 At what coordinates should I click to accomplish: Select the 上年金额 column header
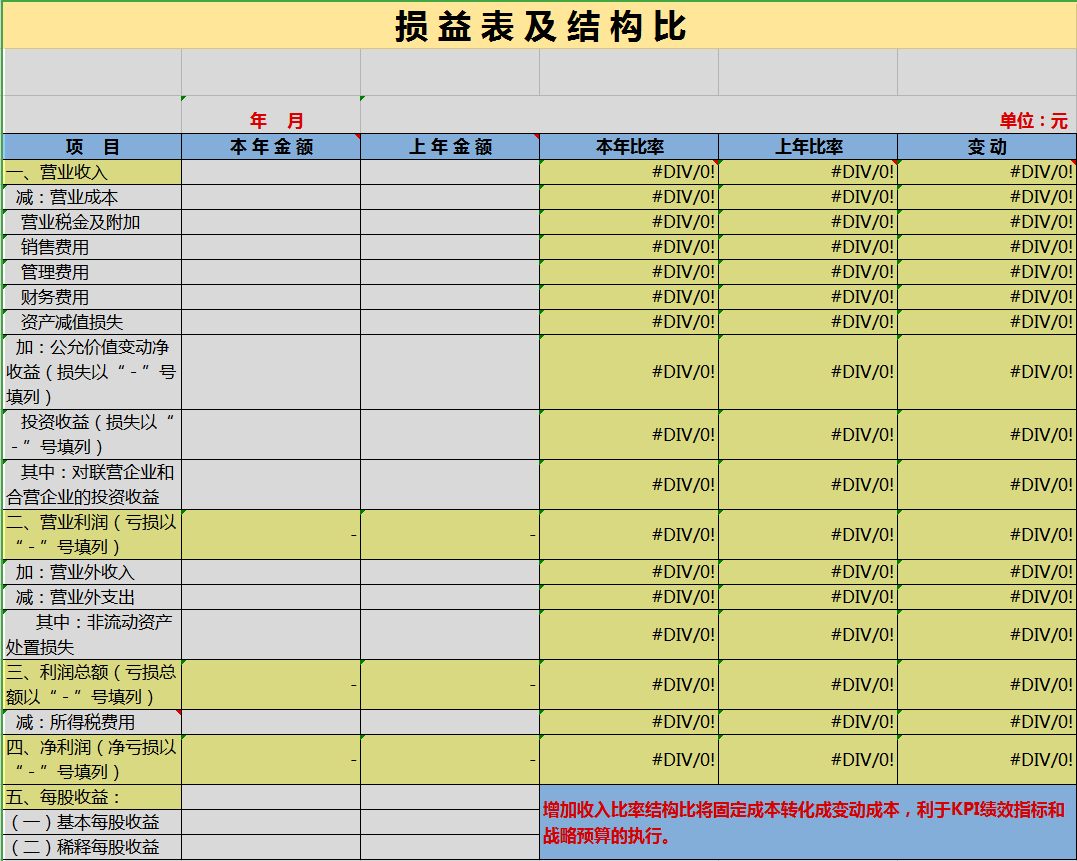coord(450,147)
